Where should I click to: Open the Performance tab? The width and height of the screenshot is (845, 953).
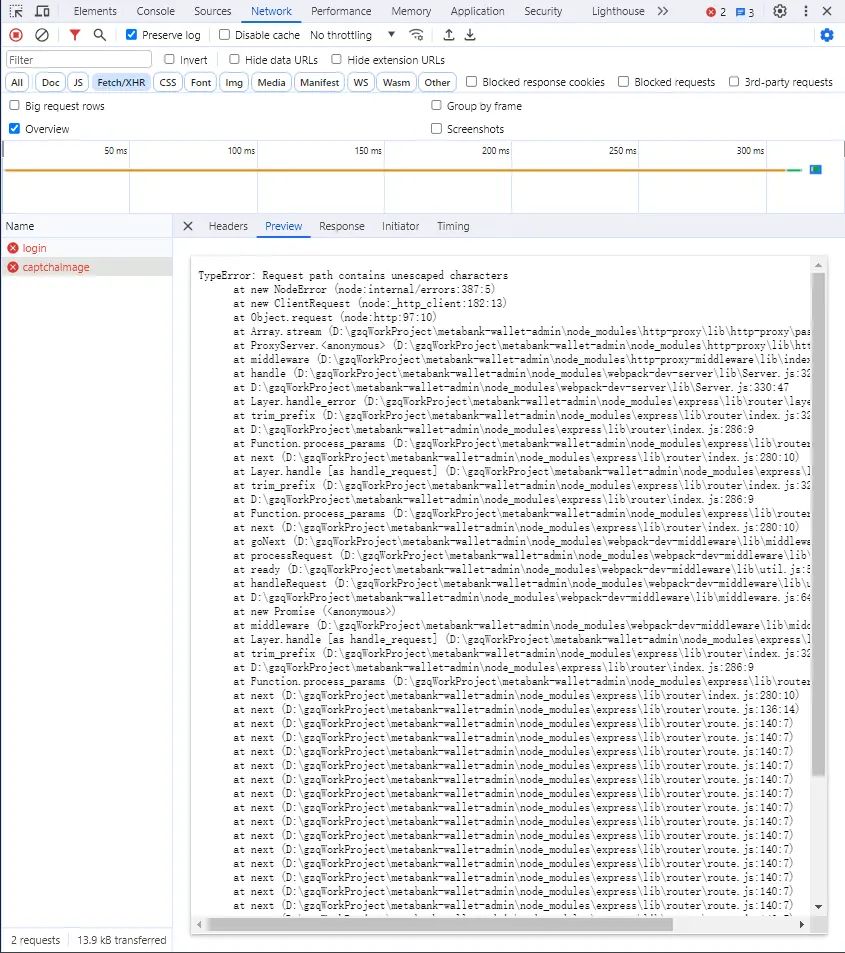[341, 11]
